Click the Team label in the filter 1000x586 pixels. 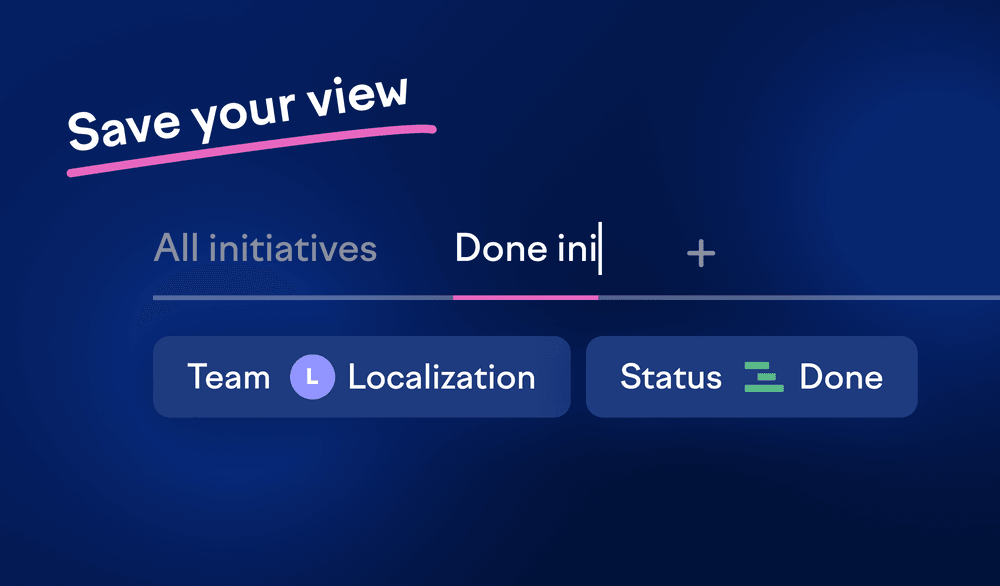[x=228, y=377]
